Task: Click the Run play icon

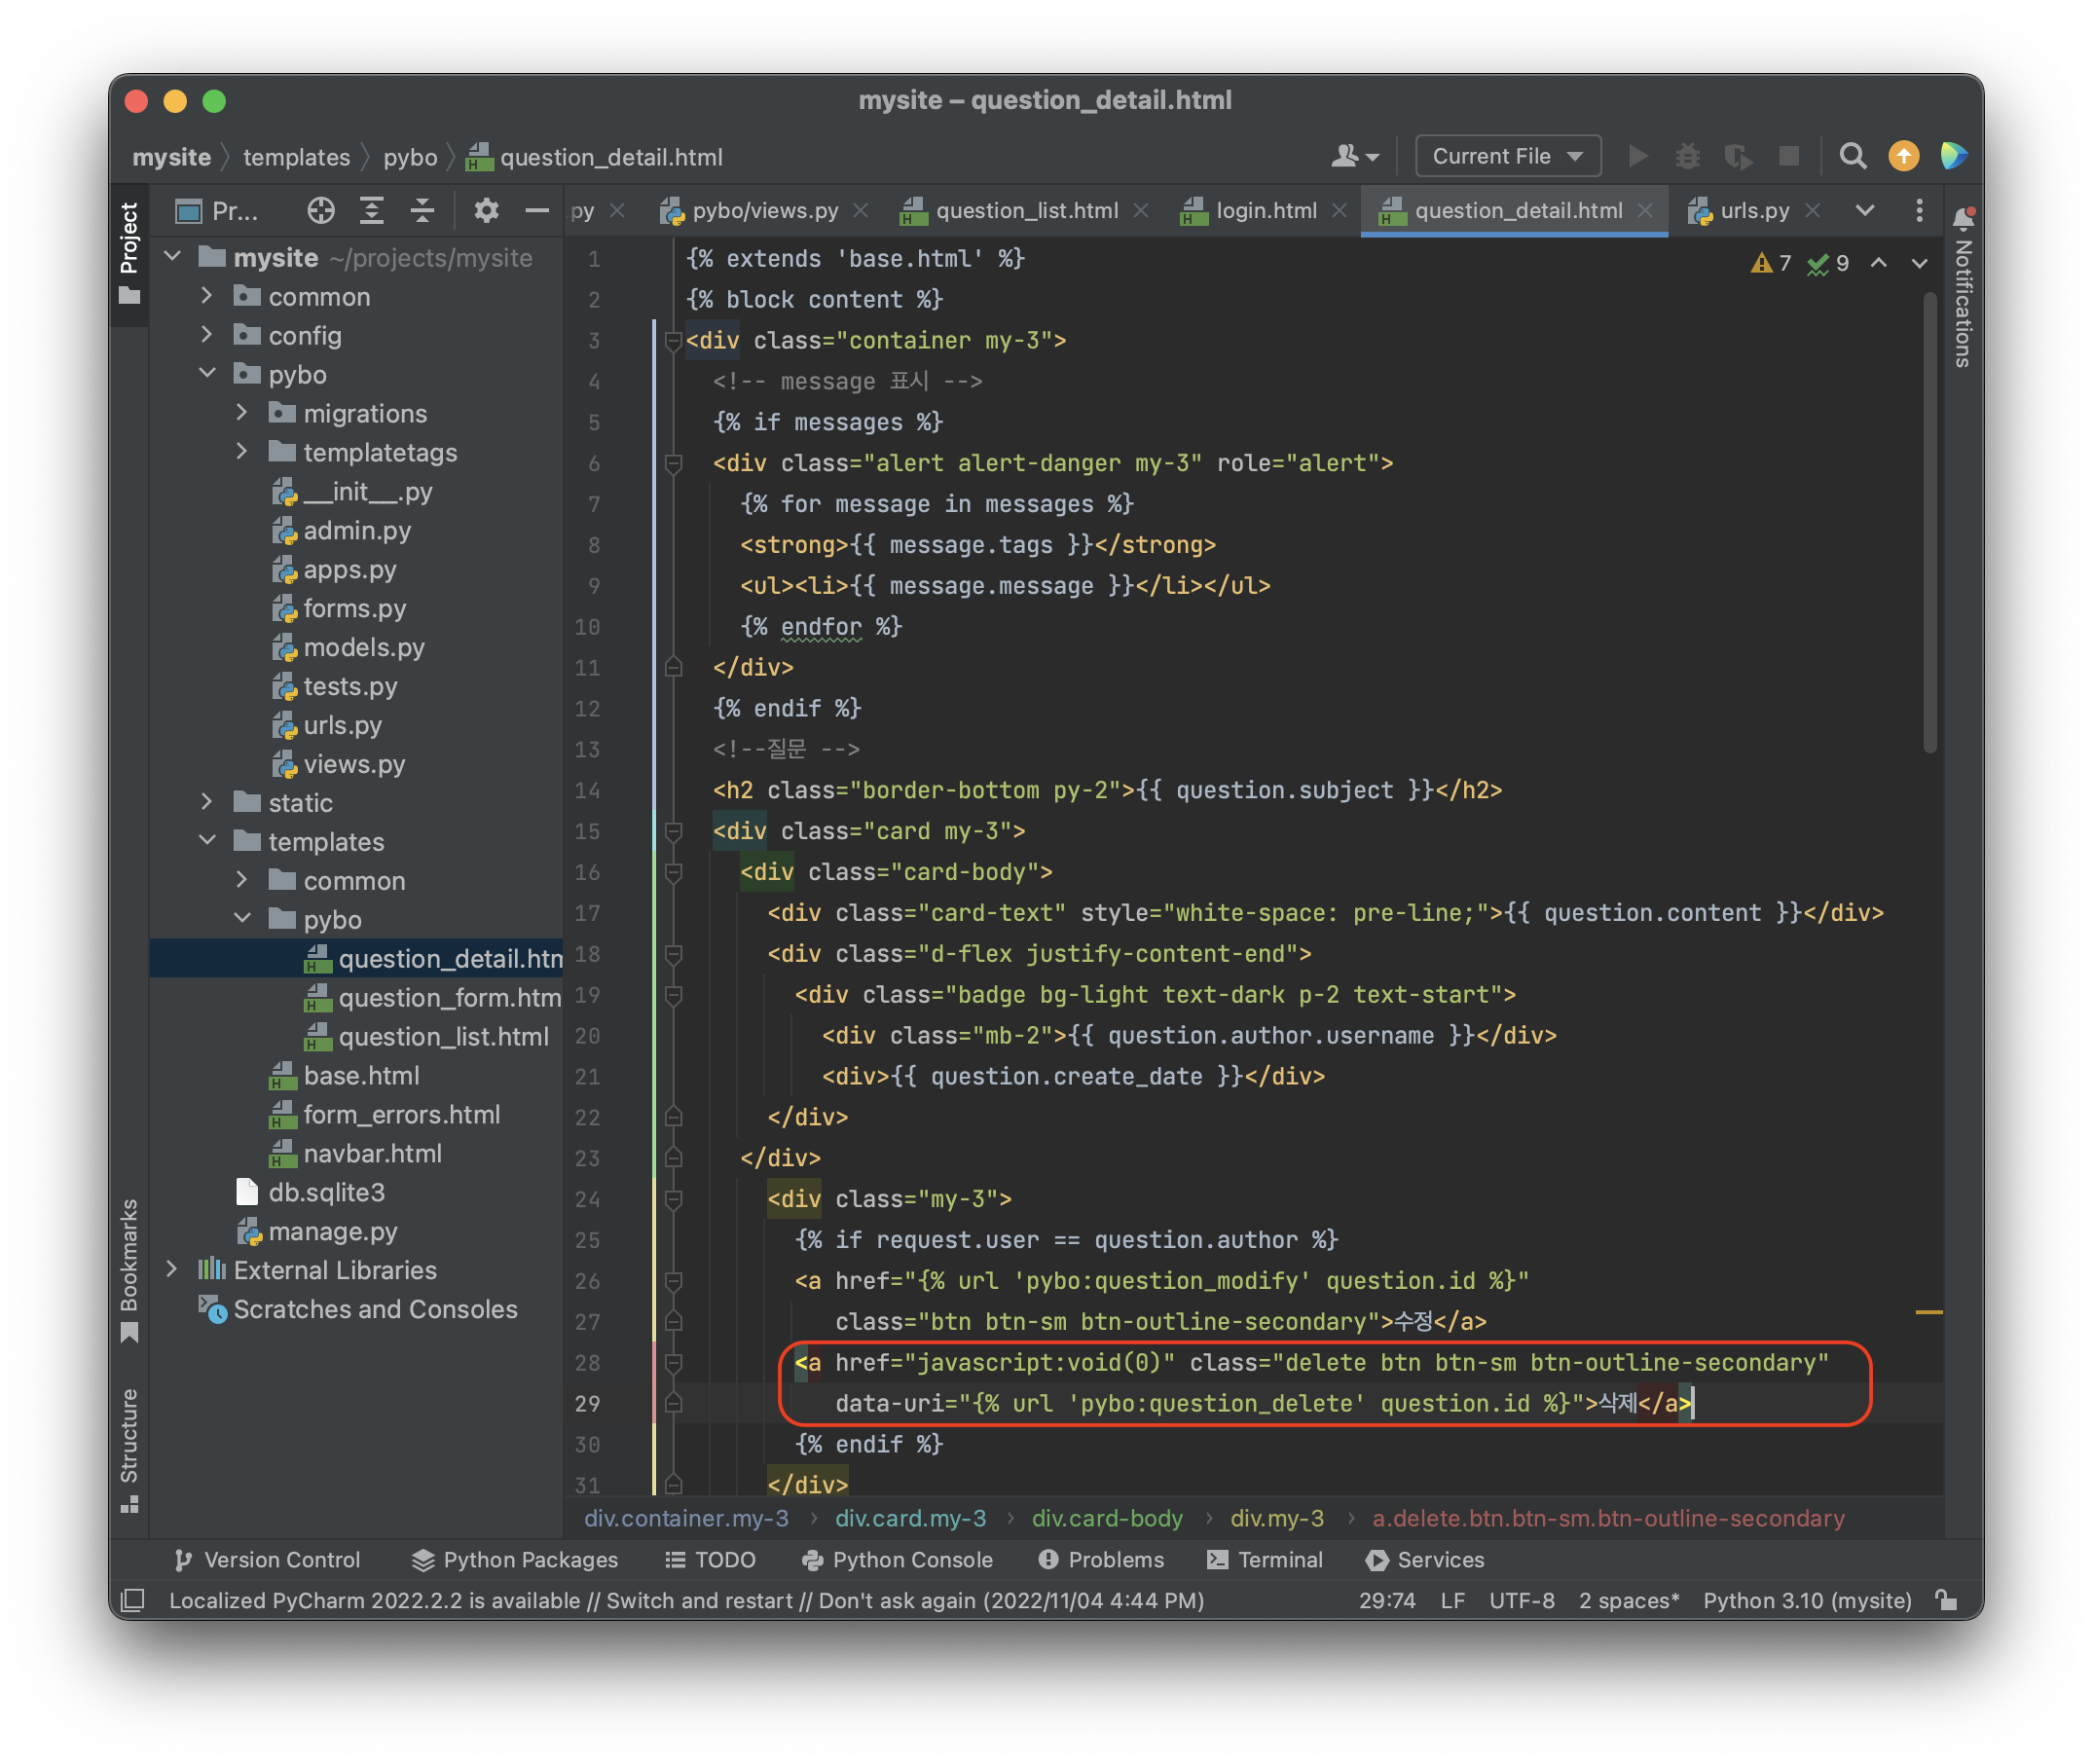Action: (1638, 157)
